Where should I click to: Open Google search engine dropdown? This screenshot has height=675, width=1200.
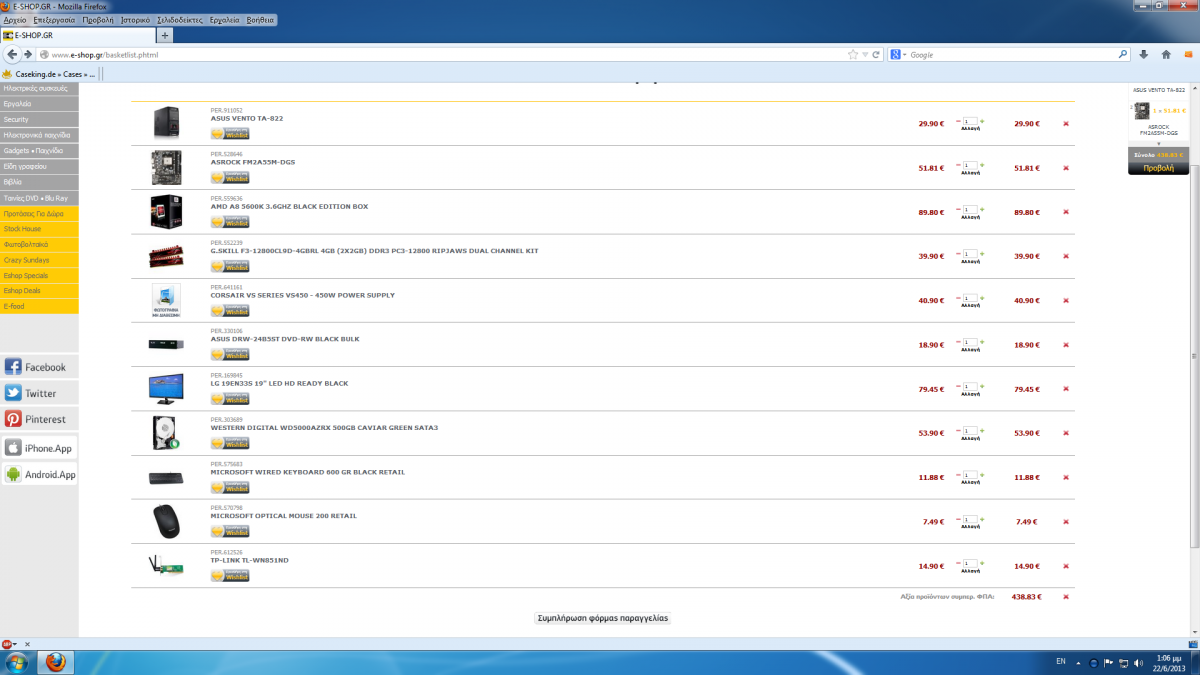tap(897, 54)
